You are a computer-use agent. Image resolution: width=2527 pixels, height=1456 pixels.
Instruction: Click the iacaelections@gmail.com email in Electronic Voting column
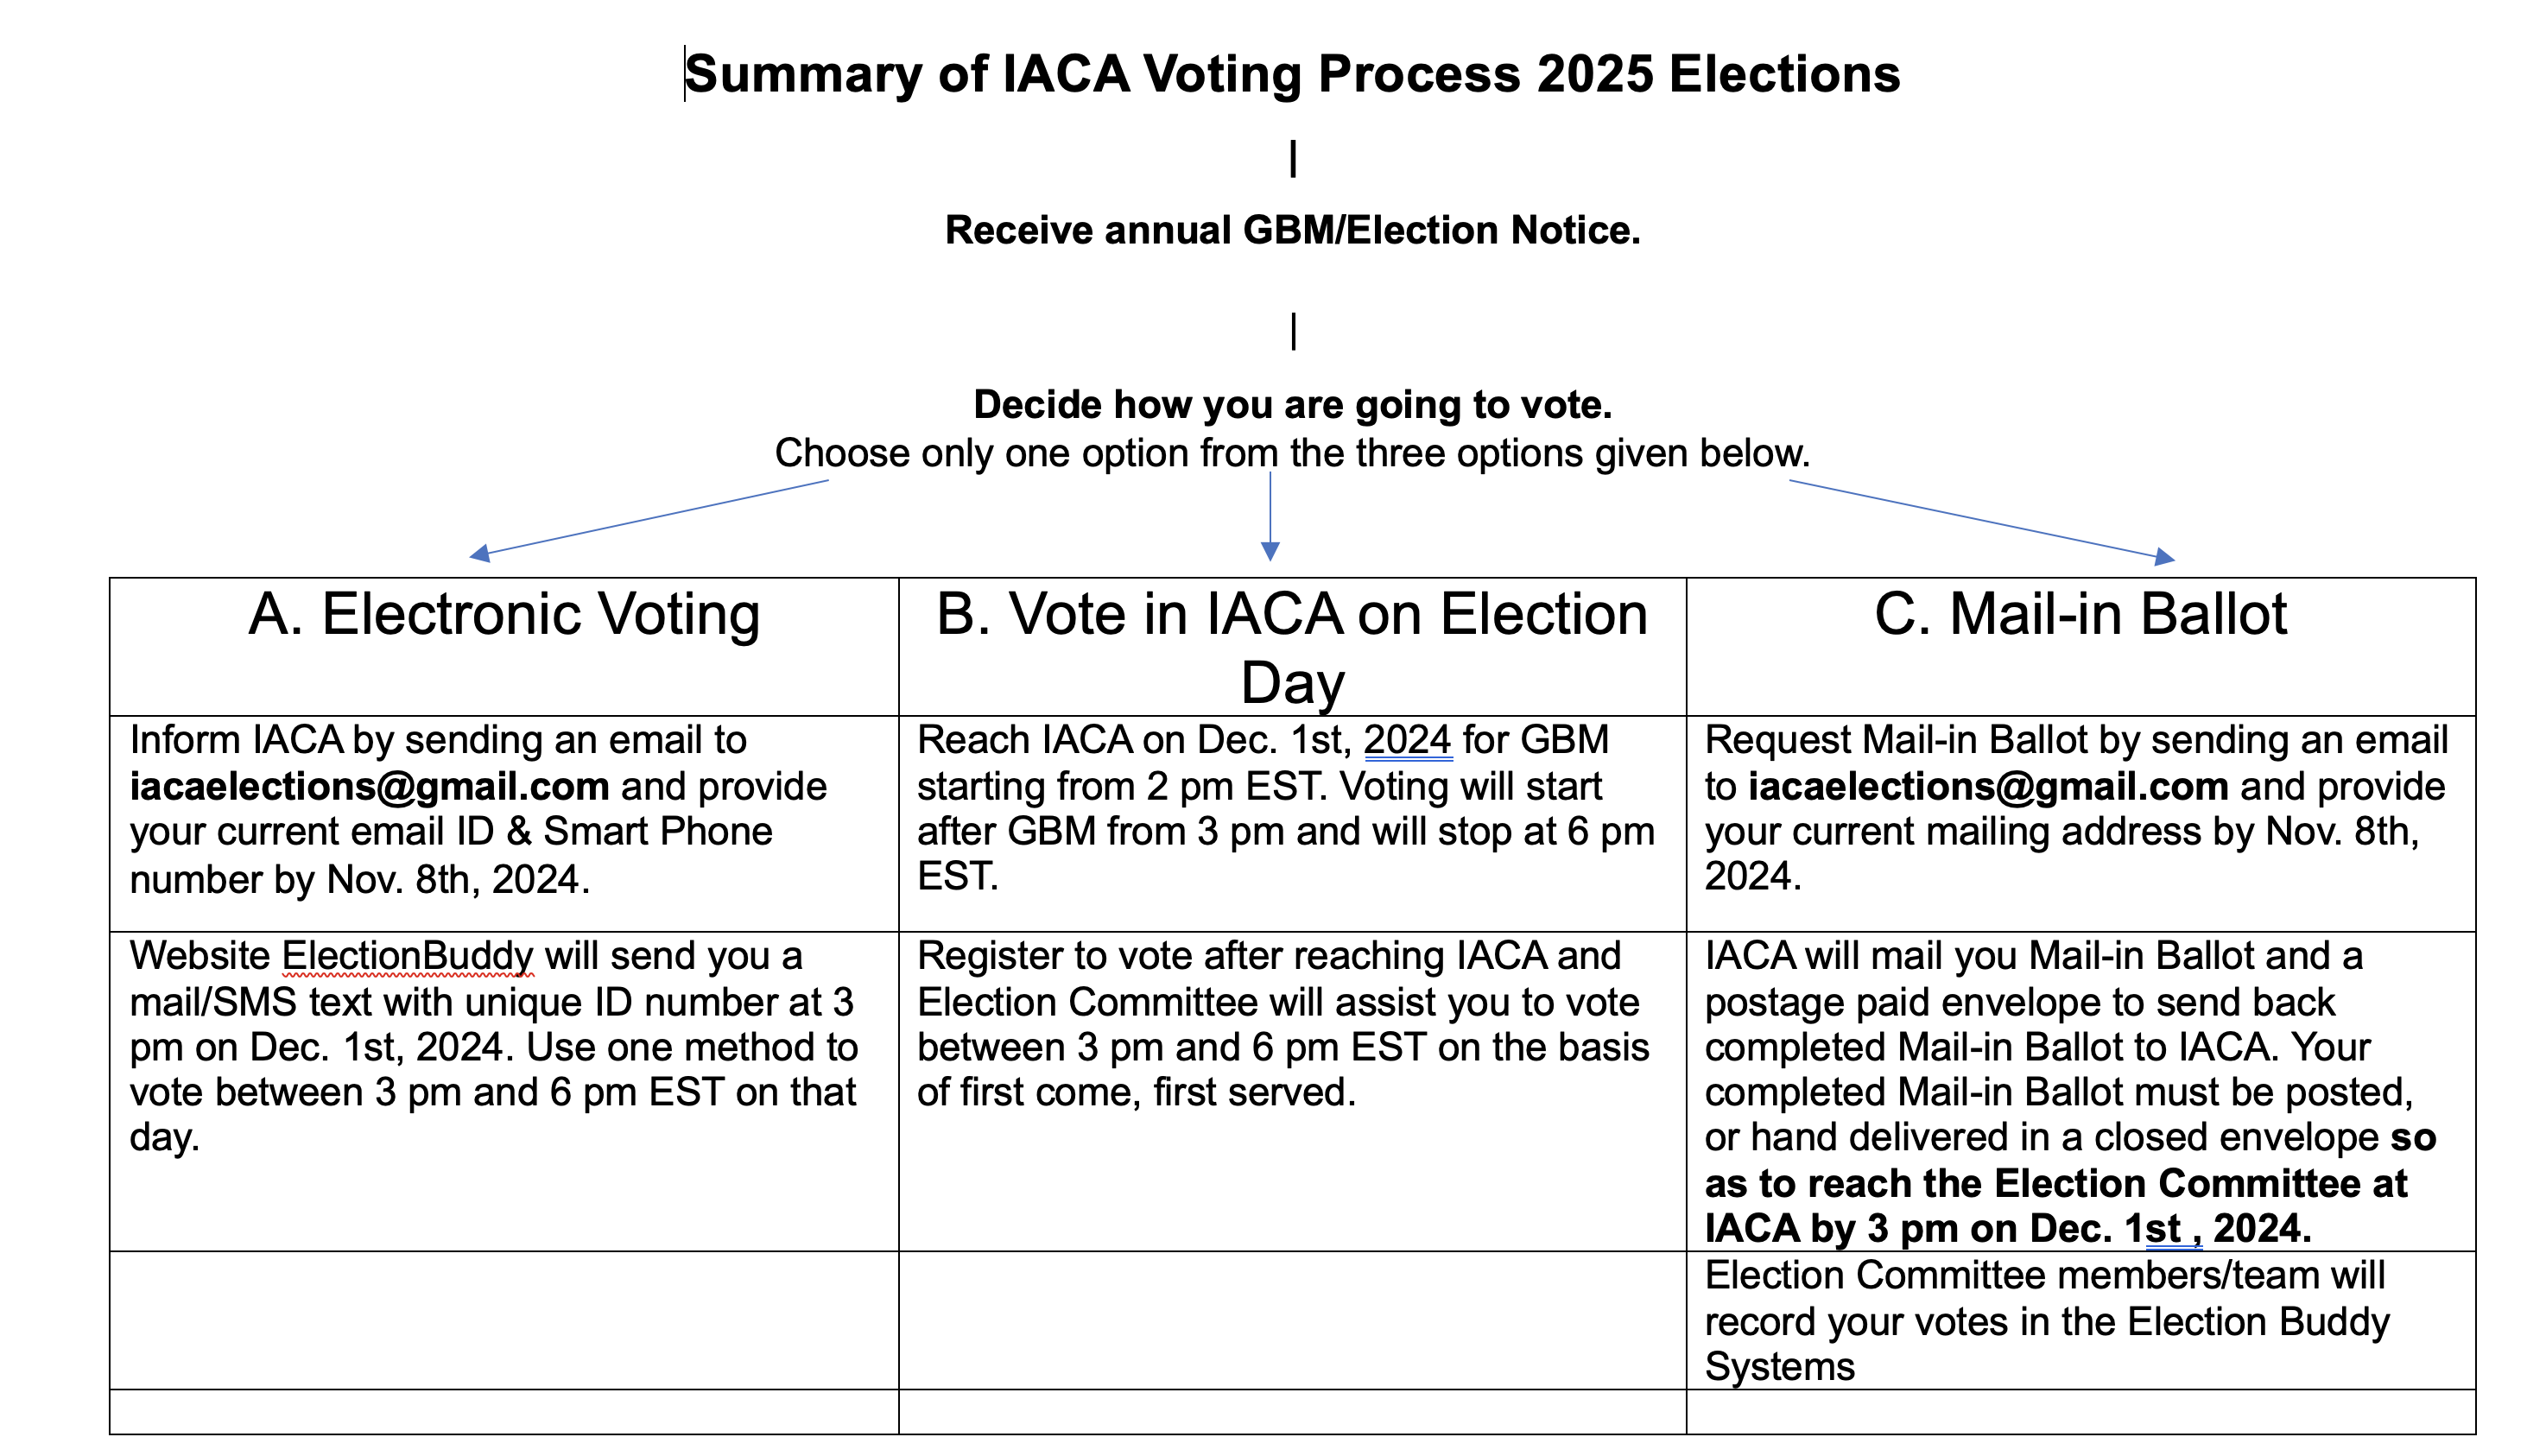tap(369, 787)
